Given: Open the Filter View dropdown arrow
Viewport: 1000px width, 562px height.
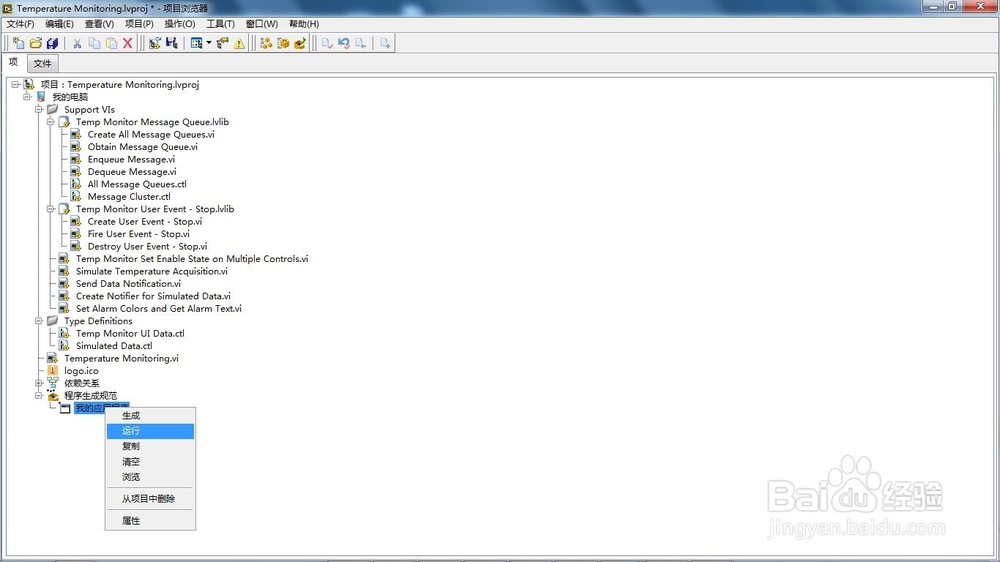Looking at the screenshot, I should tap(209, 43).
